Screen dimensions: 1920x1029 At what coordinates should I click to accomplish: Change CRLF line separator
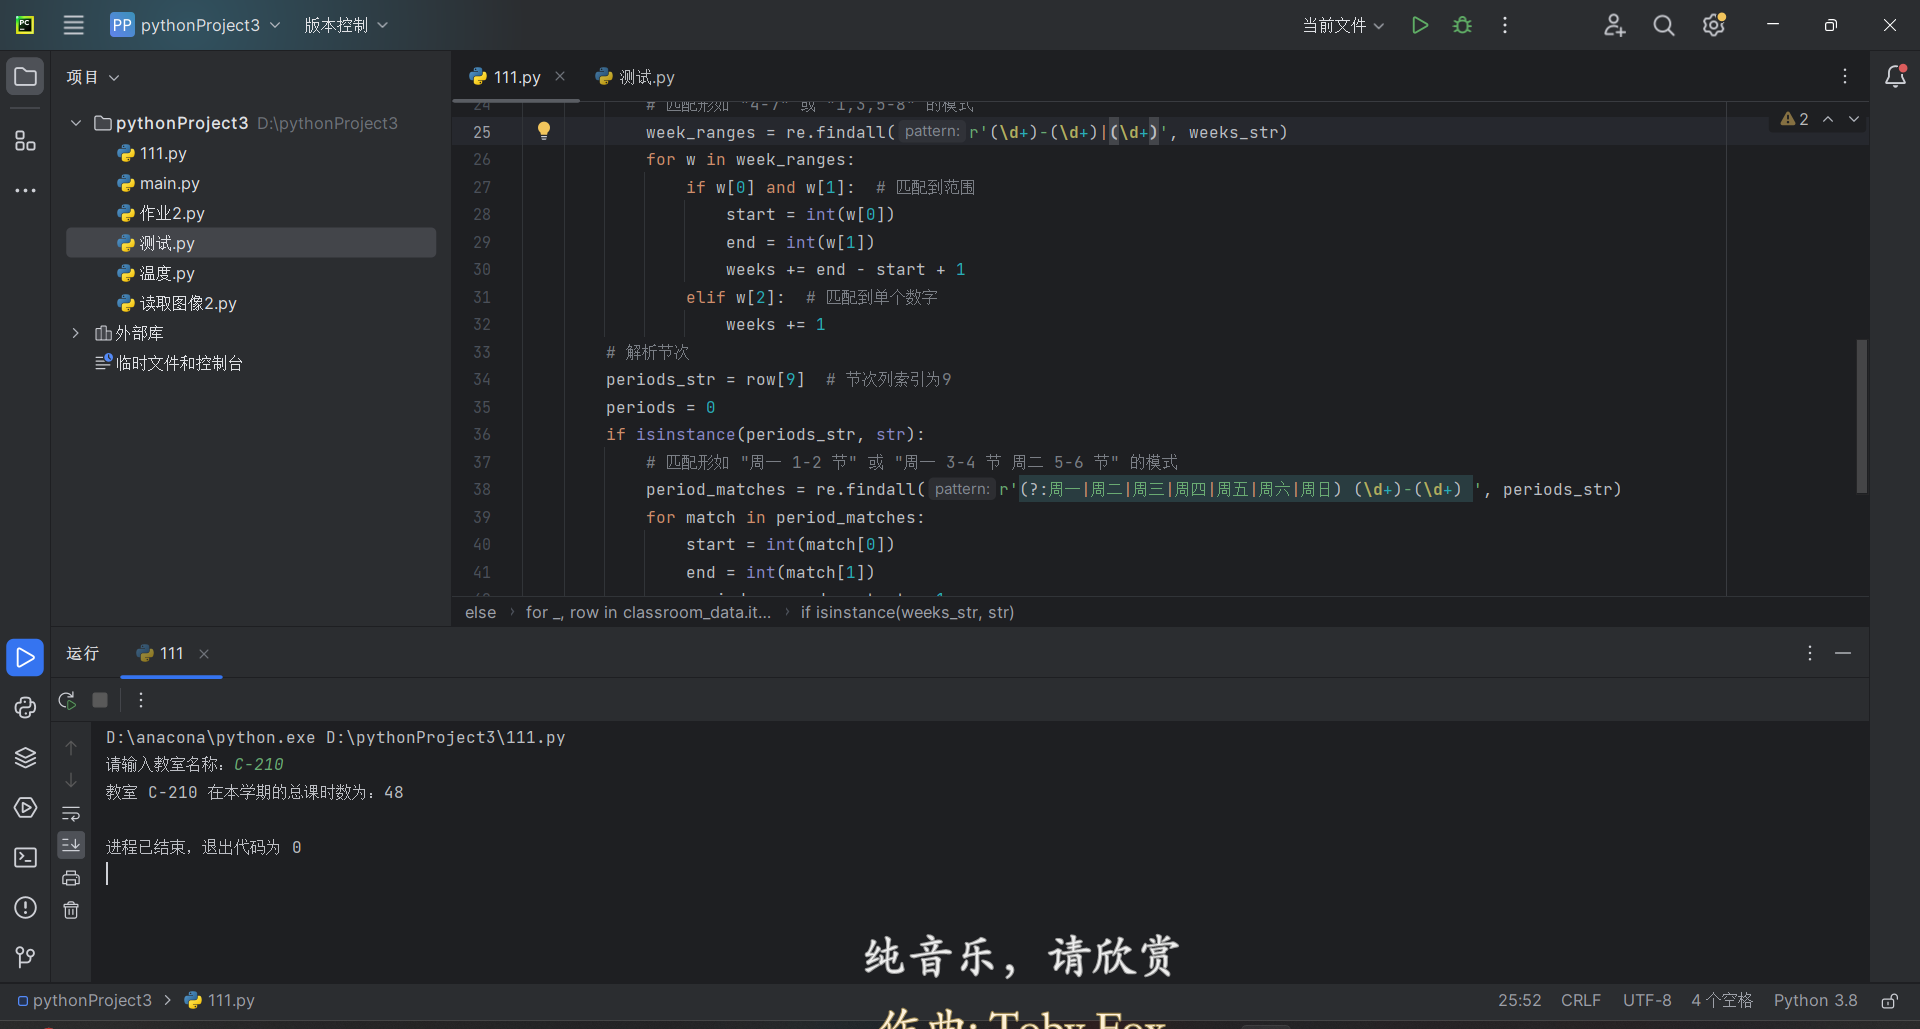(1581, 1001)
